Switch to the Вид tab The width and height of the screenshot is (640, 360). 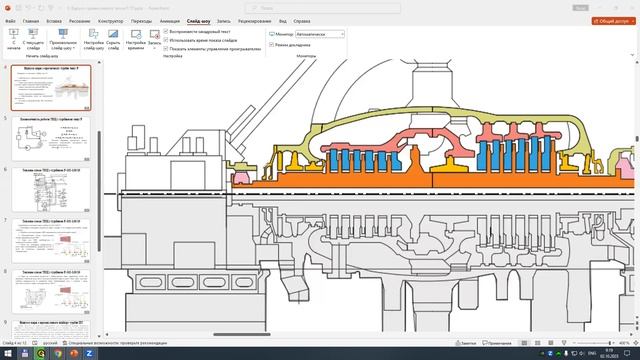(x=282, y=21)
